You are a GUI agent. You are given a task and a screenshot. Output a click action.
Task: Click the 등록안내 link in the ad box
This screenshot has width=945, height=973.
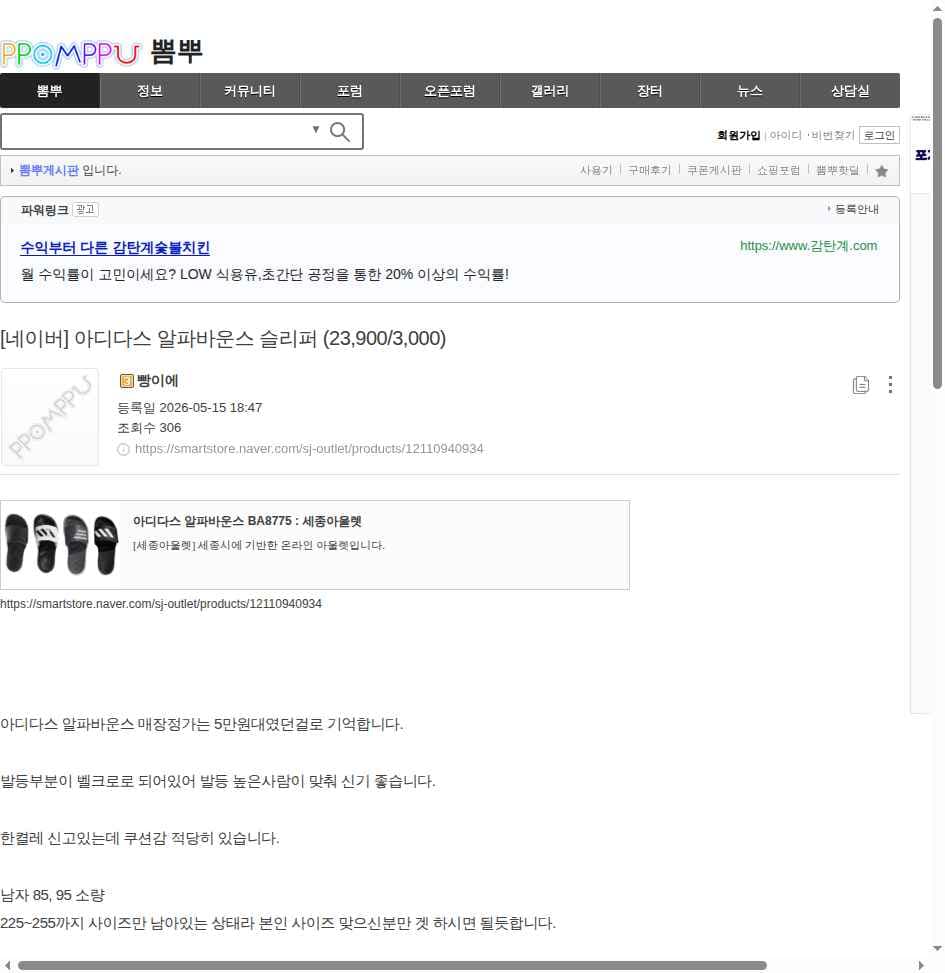click(856, 209)
